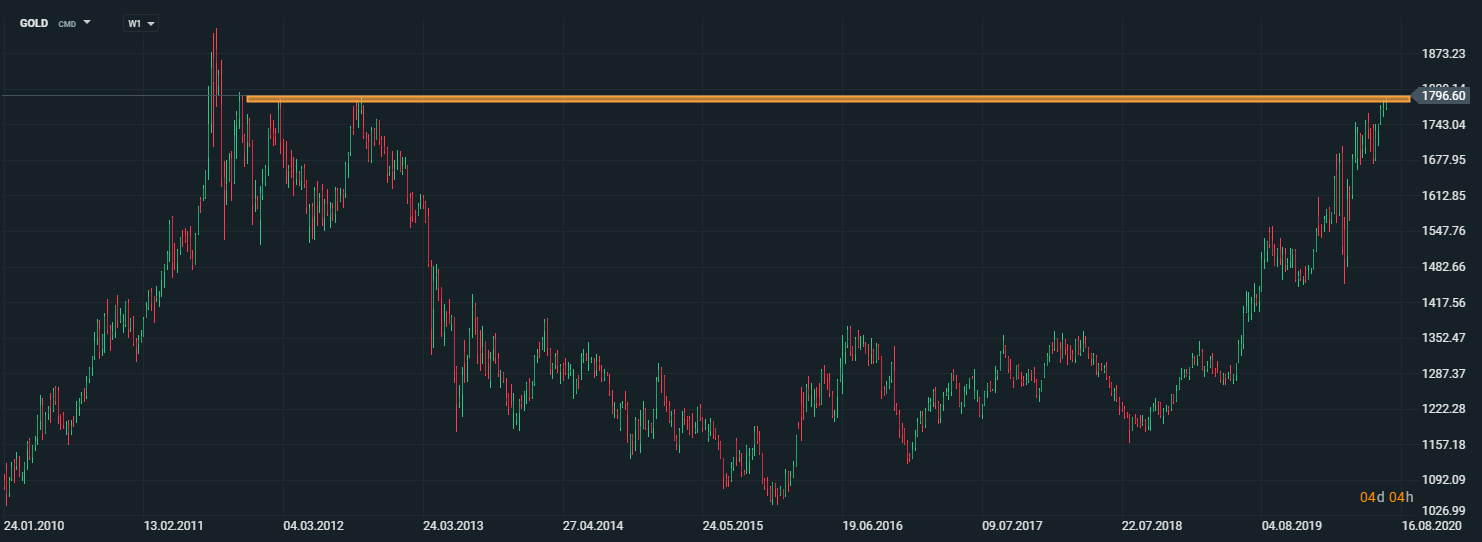Click the 19.06.2016 date axis label
Image resolution: width=1482 pixels, height=542 pixels.
point(872,524)
